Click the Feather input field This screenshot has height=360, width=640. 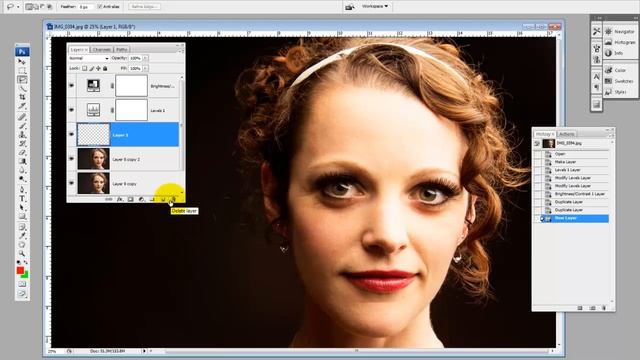coord(86,7)
